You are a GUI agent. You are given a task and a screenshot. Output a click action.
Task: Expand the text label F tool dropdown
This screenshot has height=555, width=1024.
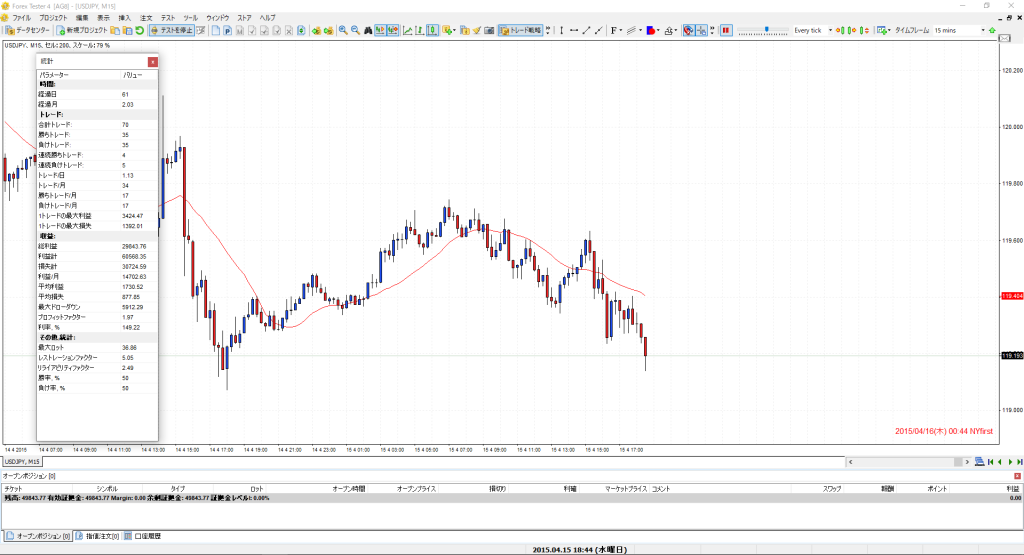coord(624,31)
